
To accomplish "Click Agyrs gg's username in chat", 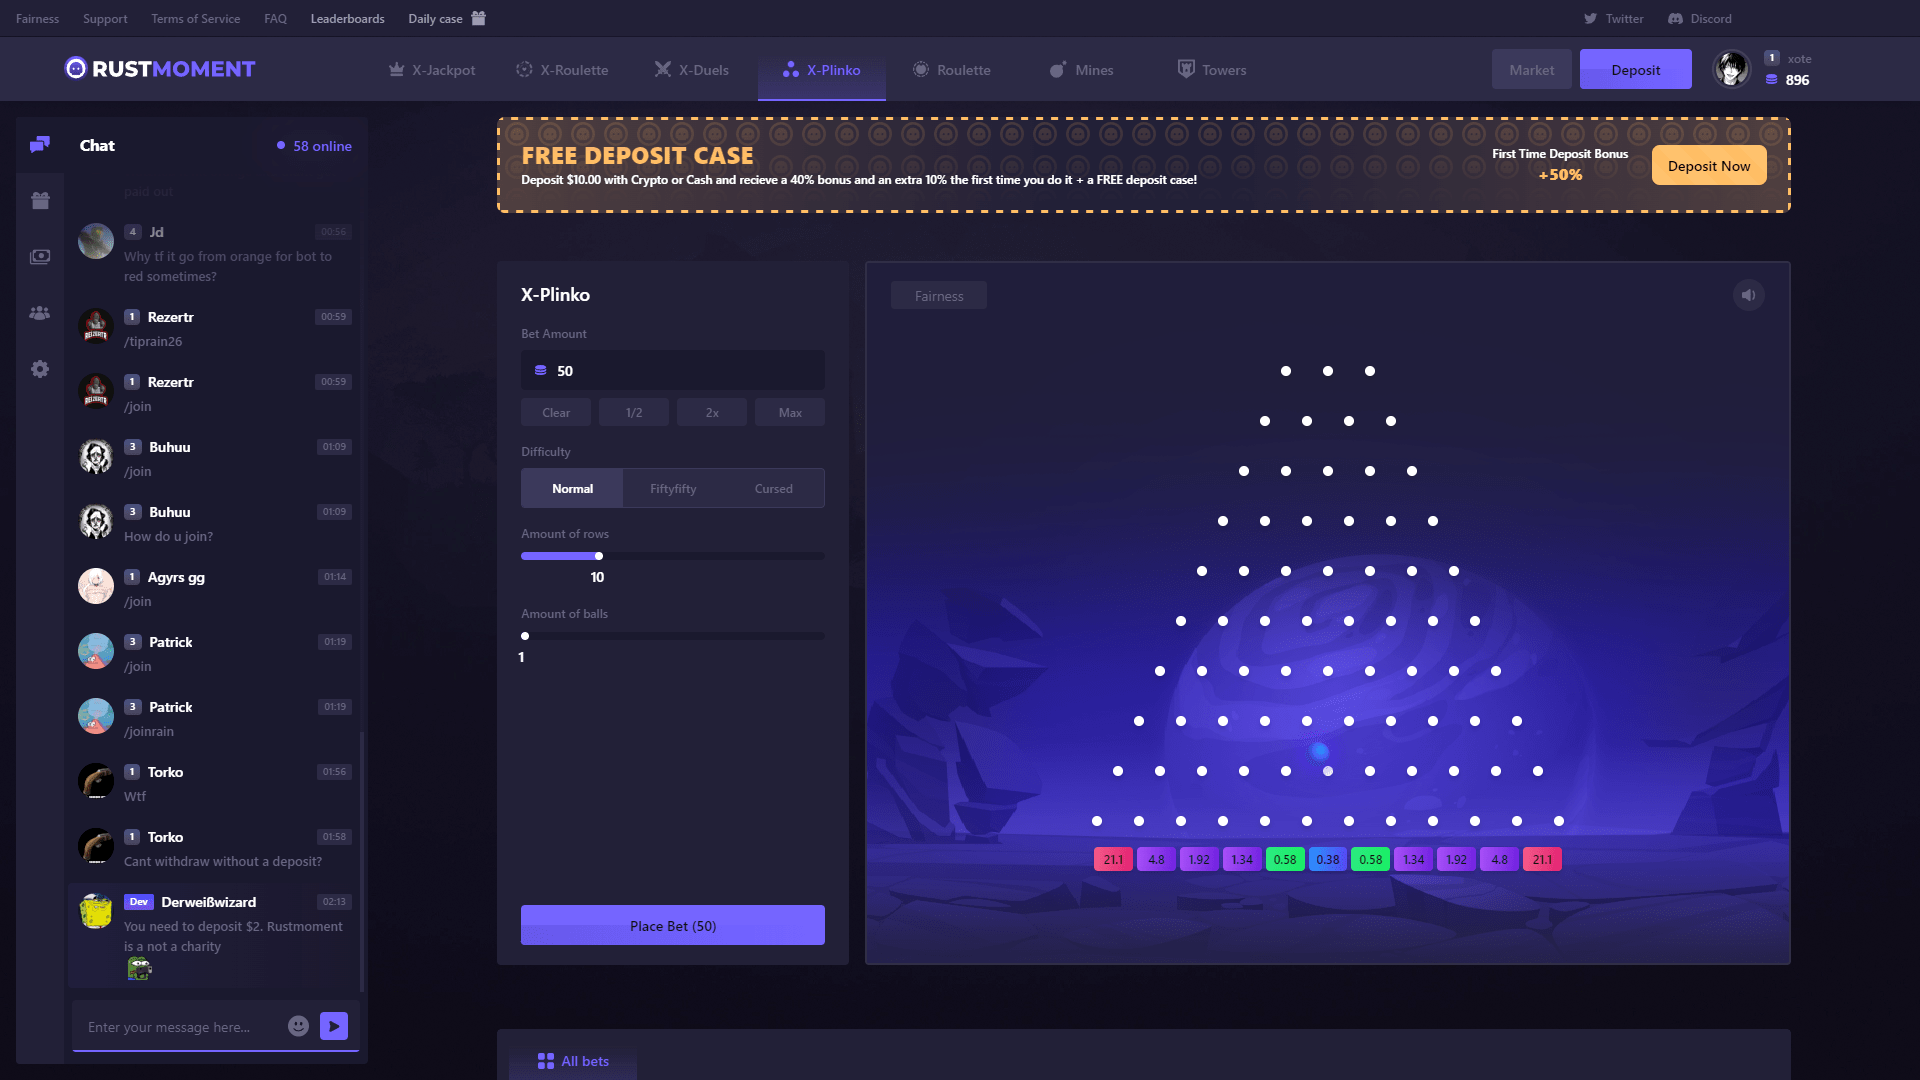I will point(176,577).
